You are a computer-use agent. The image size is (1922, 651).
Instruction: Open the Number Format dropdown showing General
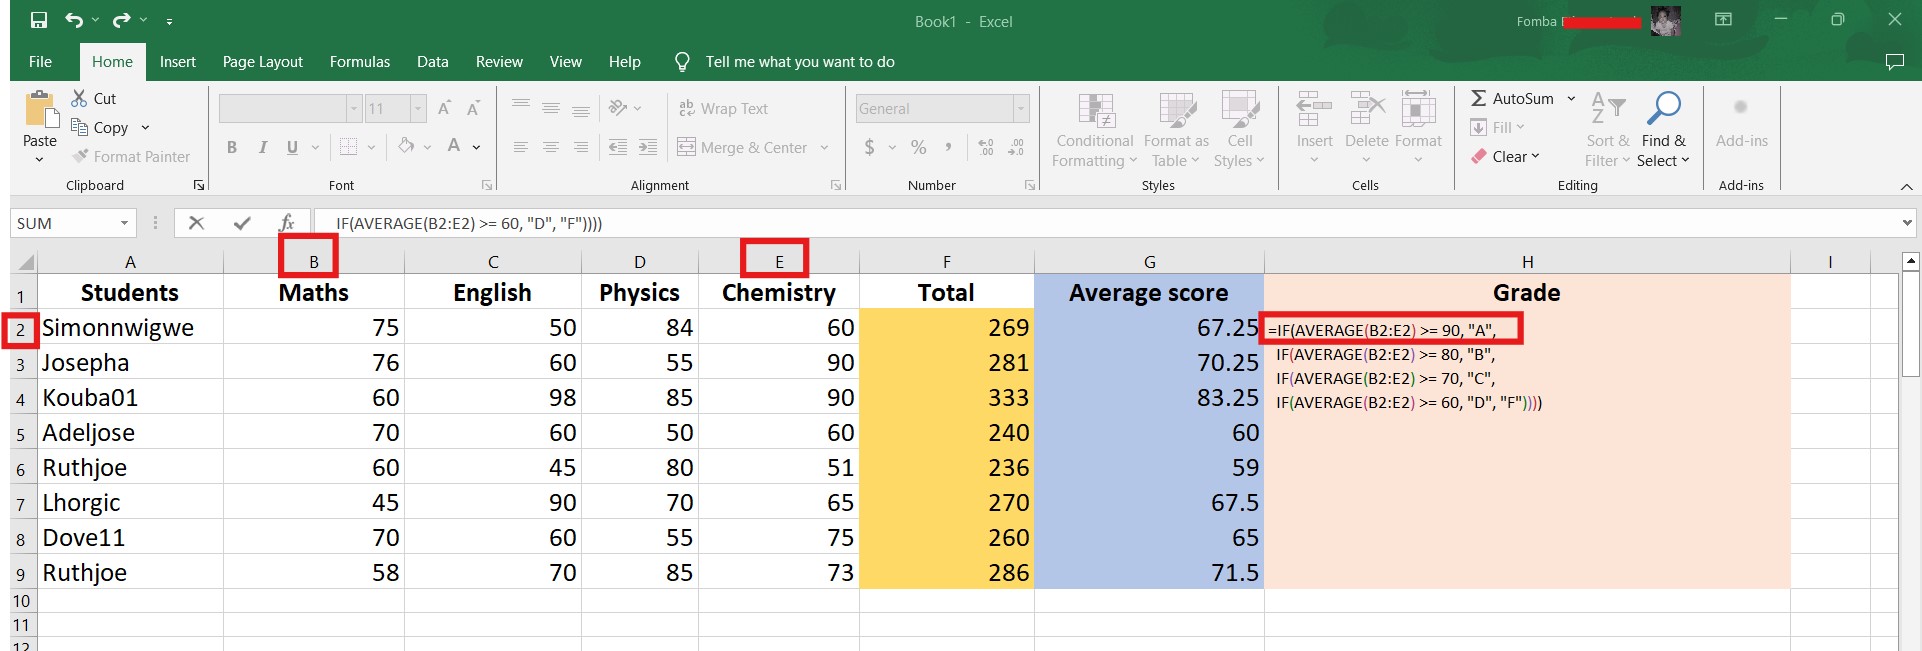[1021, 108]
